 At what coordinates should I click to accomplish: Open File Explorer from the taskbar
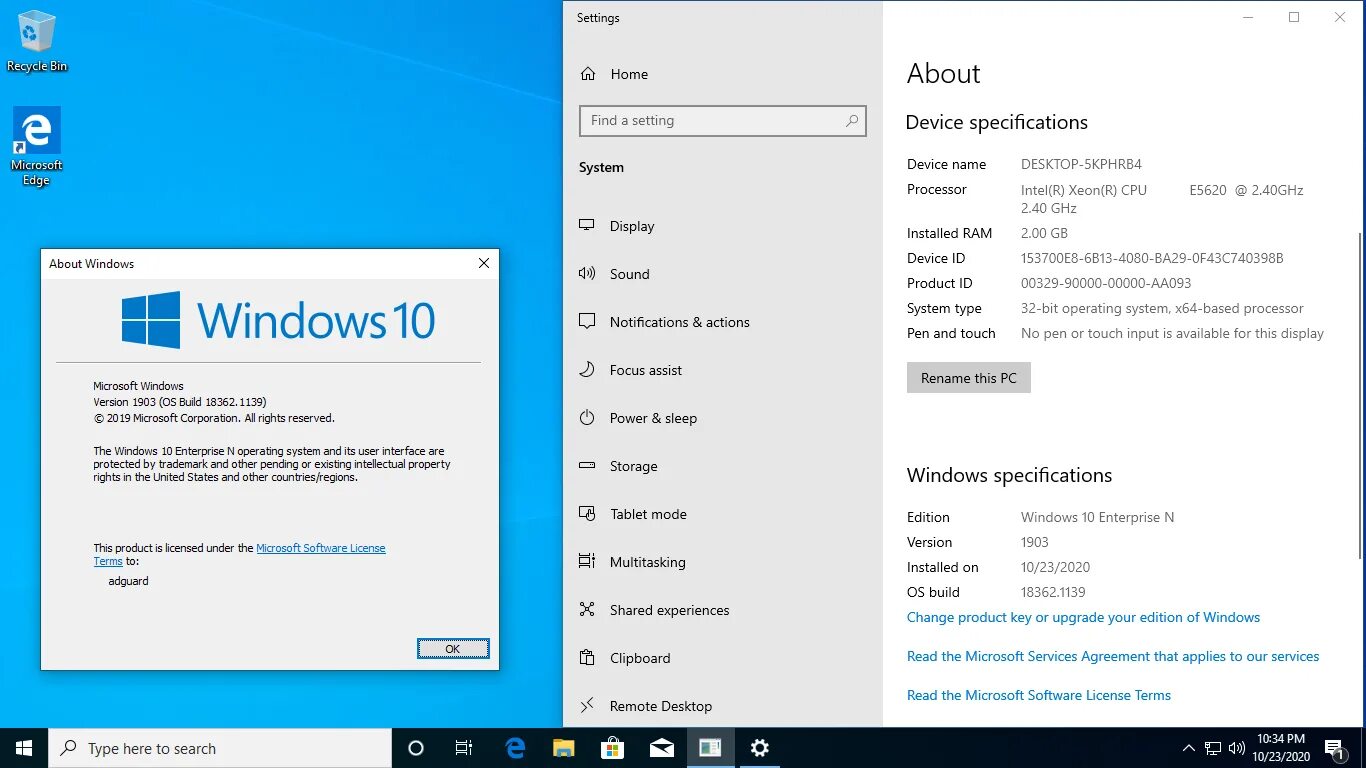564,748
